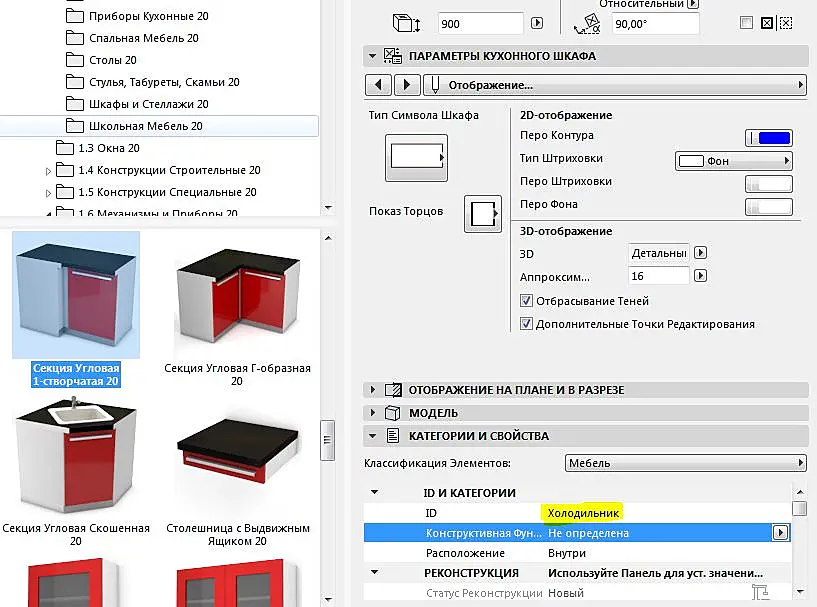
Task: Click the elevation height arrow next to 900
Action: (537, 23)
